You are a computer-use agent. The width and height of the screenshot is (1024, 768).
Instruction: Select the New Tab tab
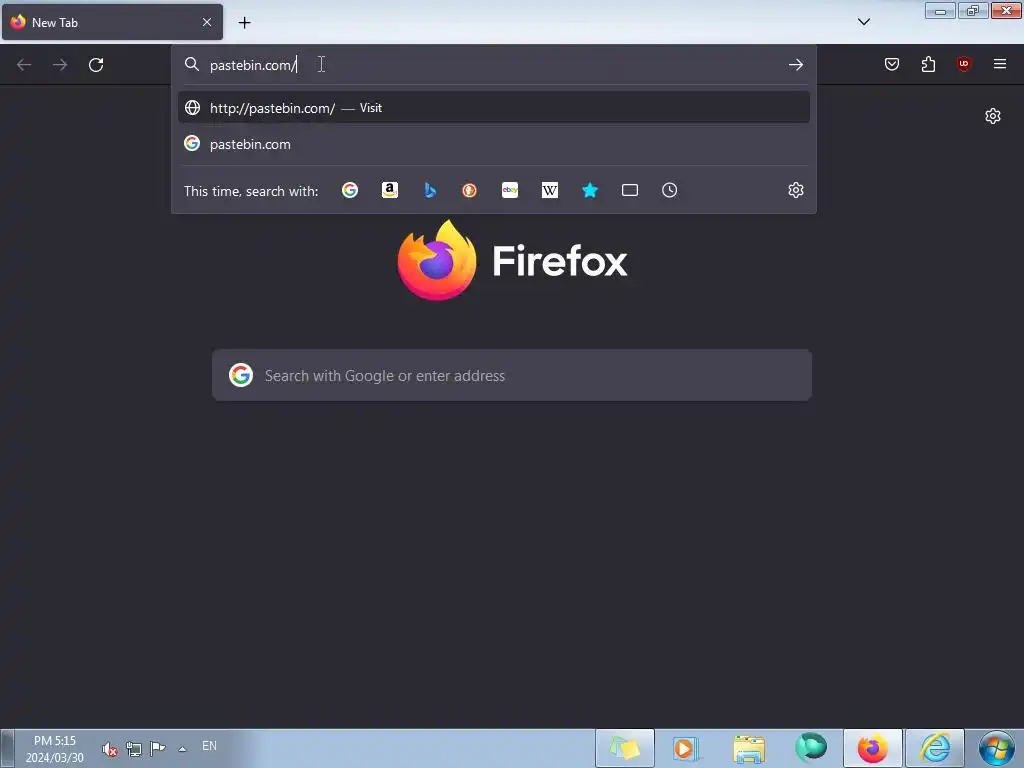point(112,22)
